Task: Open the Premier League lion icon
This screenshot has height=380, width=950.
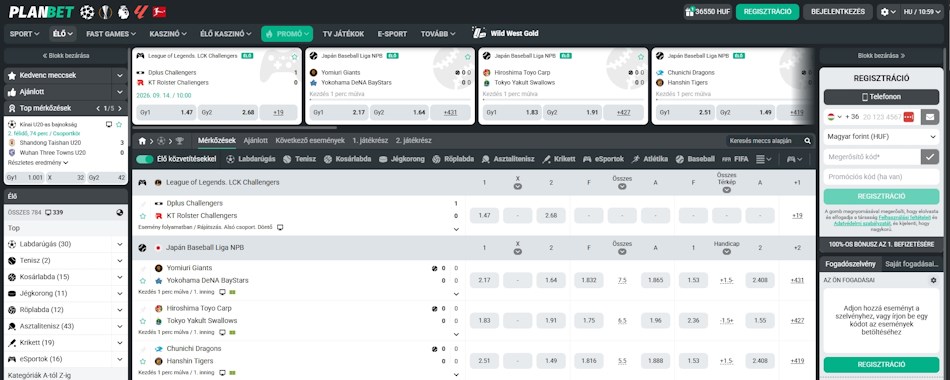Action: (123, 12)
